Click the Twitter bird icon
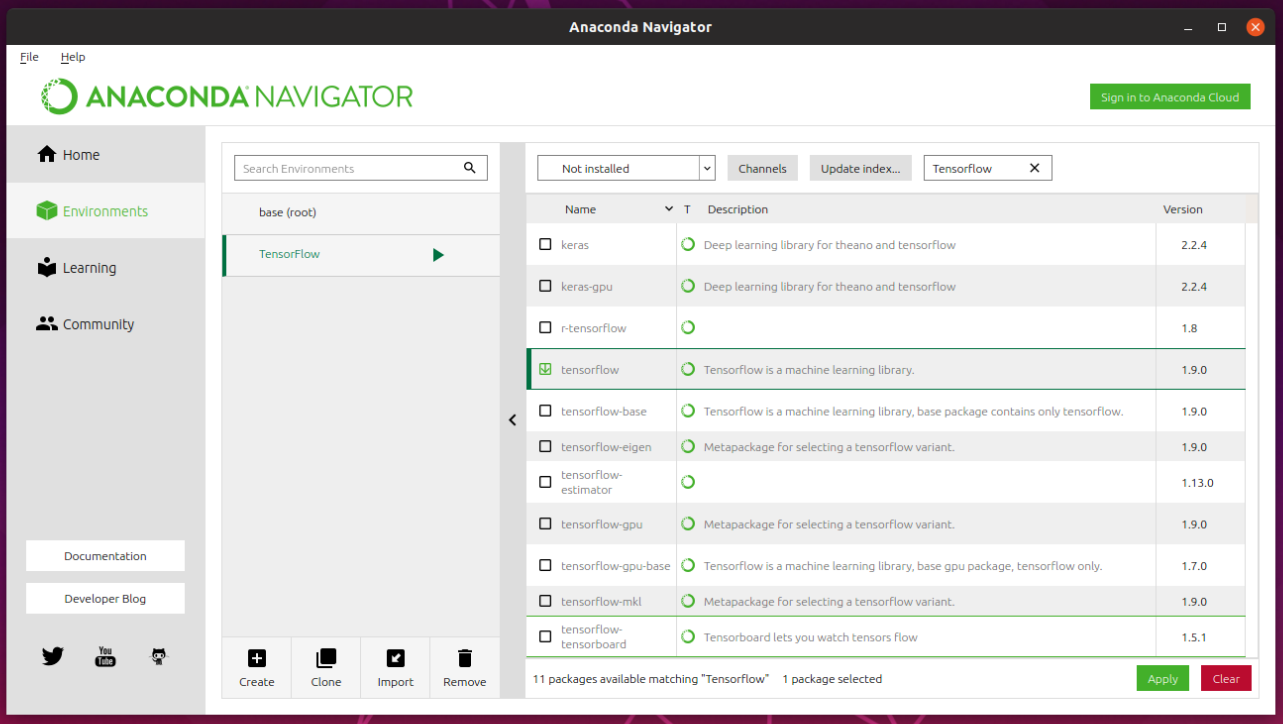This screenshot has height=724, width=1283. coord(53,657)
